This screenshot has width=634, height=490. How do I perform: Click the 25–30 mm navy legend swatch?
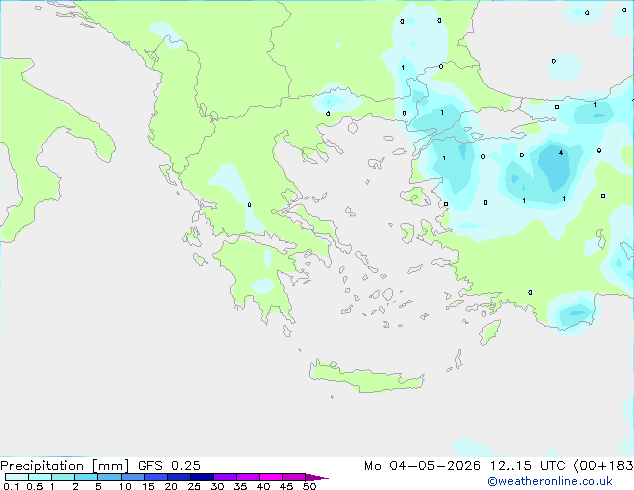[202, 477]
